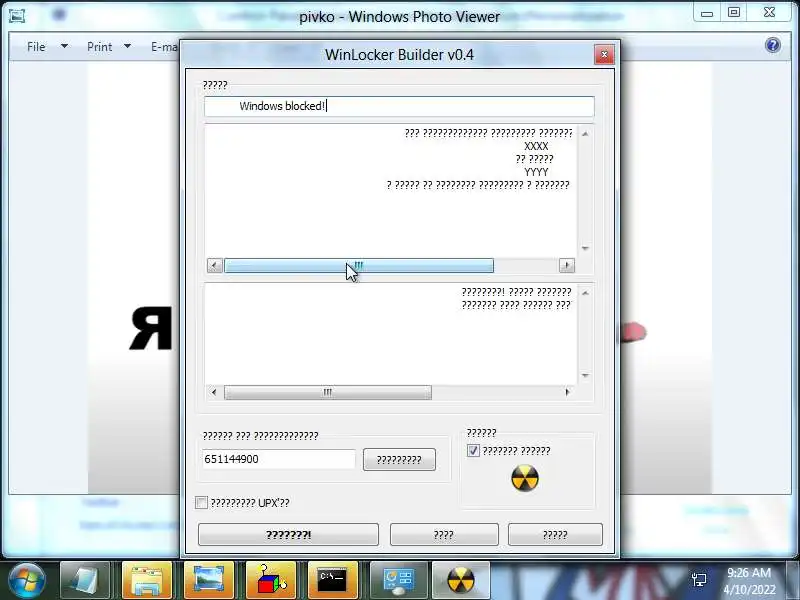The height and width of the screenshot is (600, 800).
Task: Click the 'Windows blocked!' title input field
Action: (x=399, y=106)
